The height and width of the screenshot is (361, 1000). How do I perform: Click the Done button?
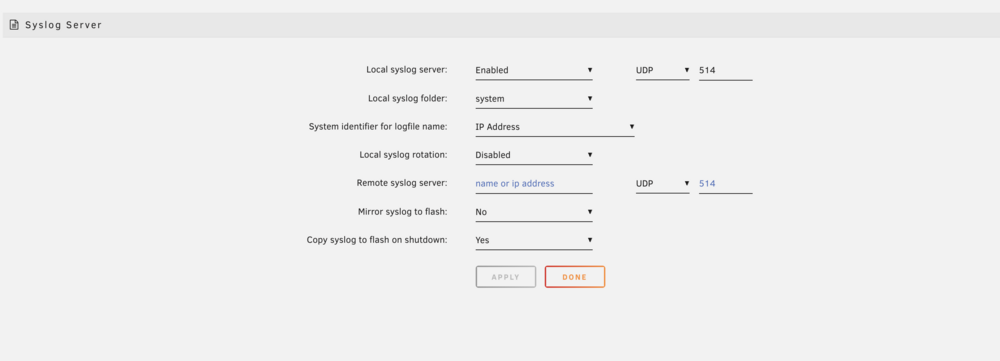pyautogui.click(x=575, y=277)
